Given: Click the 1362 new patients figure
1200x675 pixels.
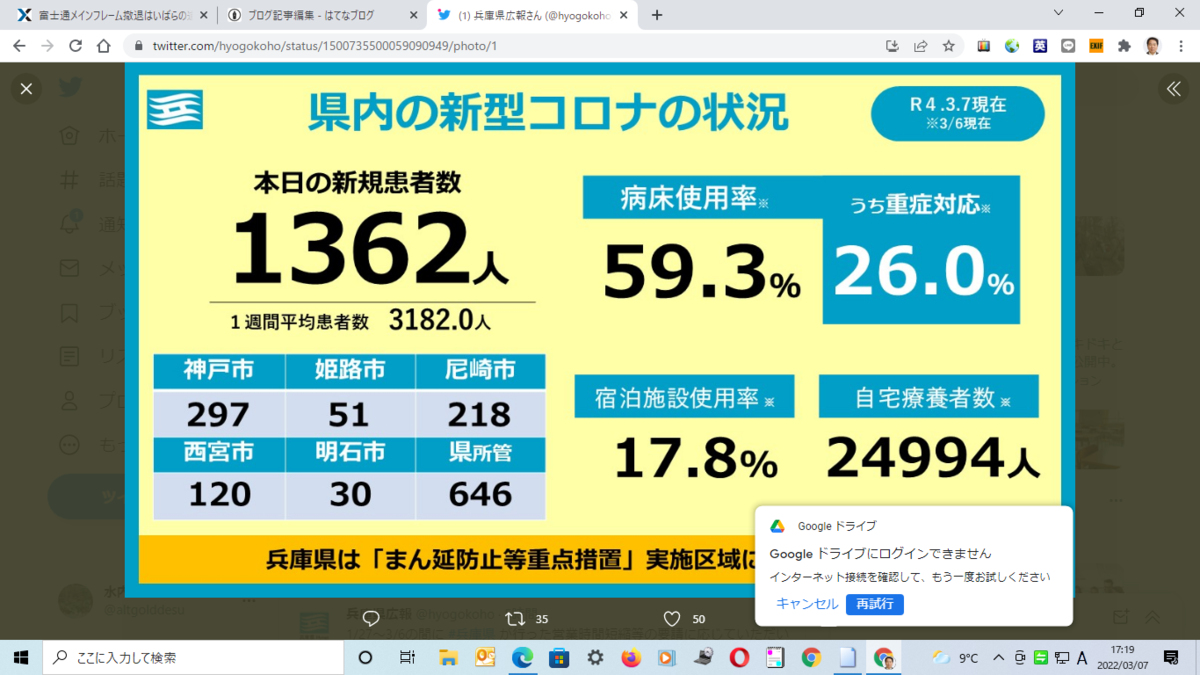Looking at the screenshot, I should [x=350, y=249].
